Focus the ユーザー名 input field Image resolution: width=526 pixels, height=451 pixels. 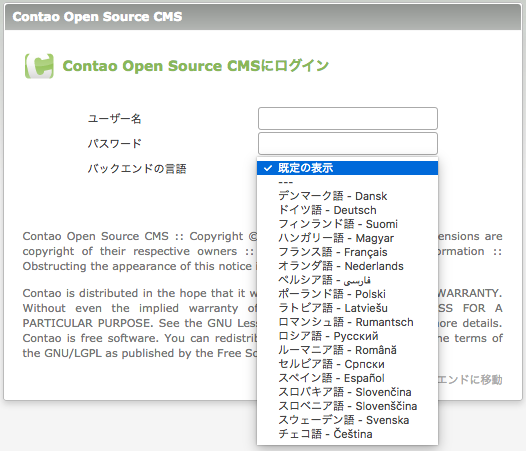(348, 118)
